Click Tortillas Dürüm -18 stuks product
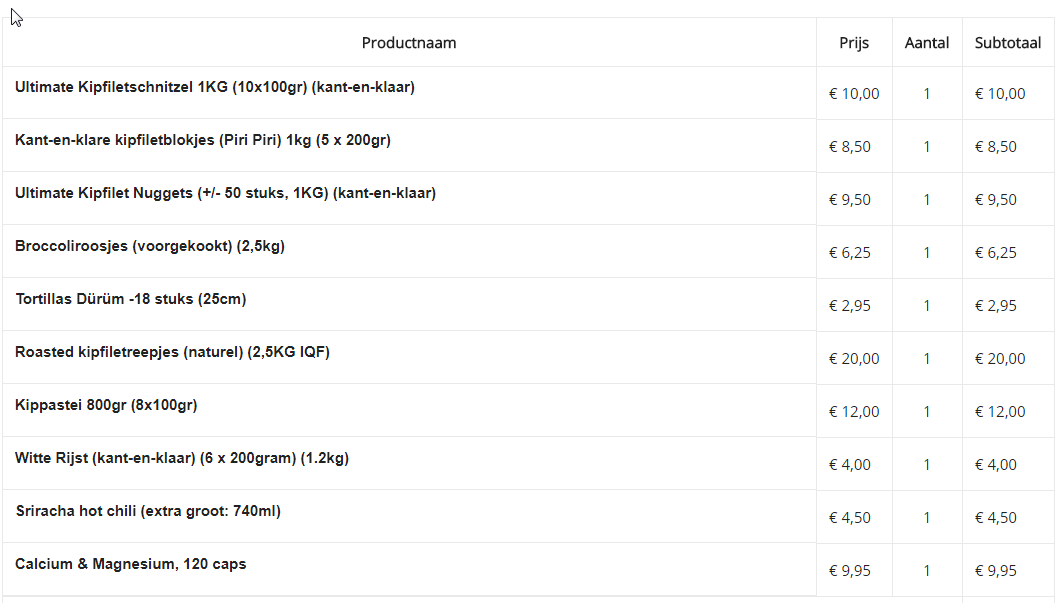 tap(131, 299)
